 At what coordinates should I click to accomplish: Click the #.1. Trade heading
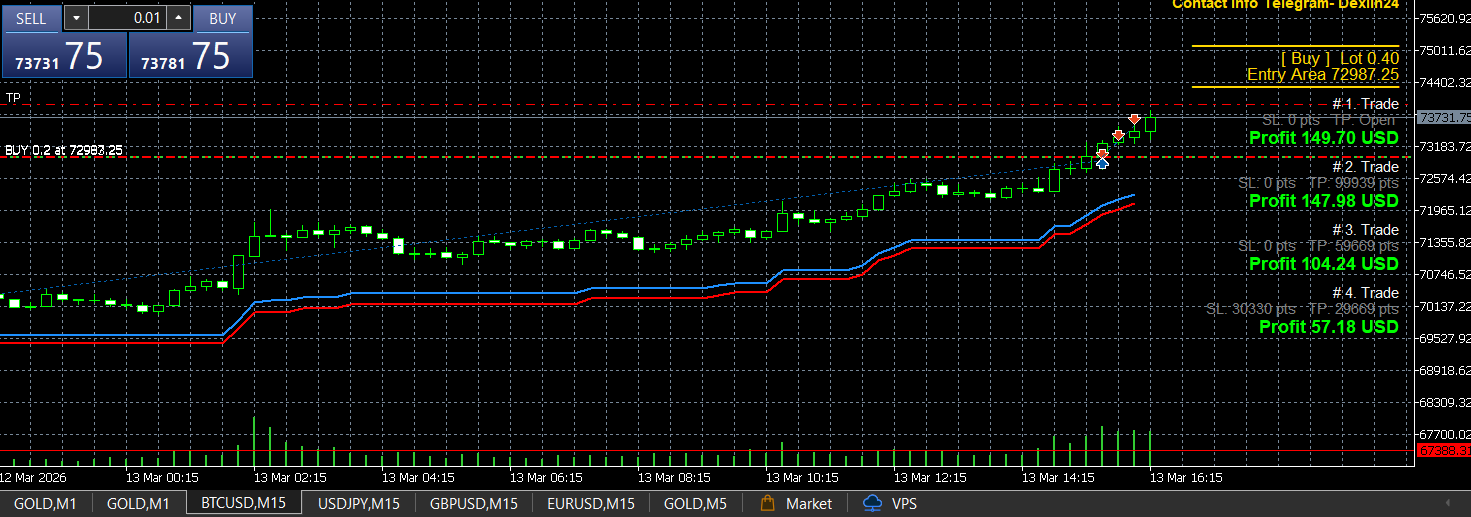pos(1365,104)
